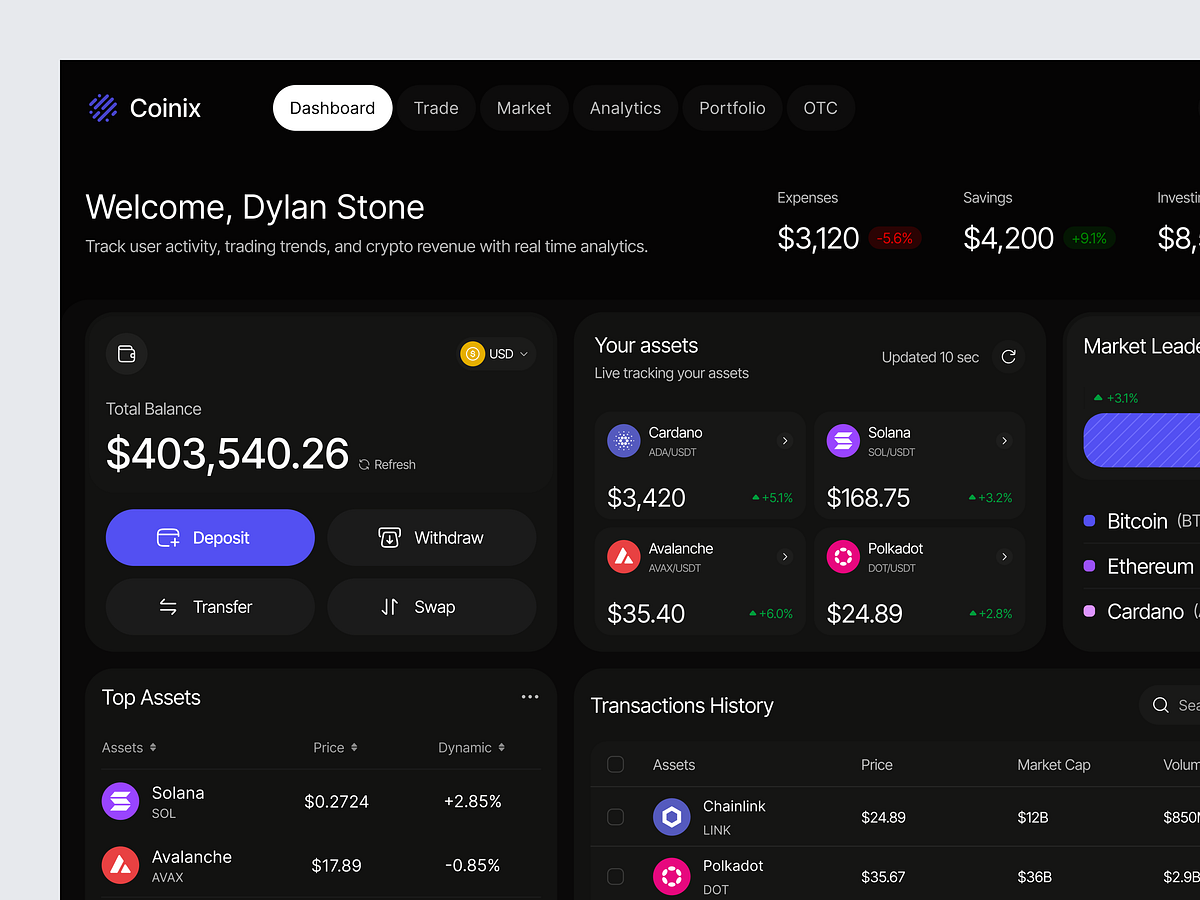Image resolution: width=1200 pixels, height=900 pixels.
Task: Click the Solana icon in Top Assets
Action: (x=120, y=801)
